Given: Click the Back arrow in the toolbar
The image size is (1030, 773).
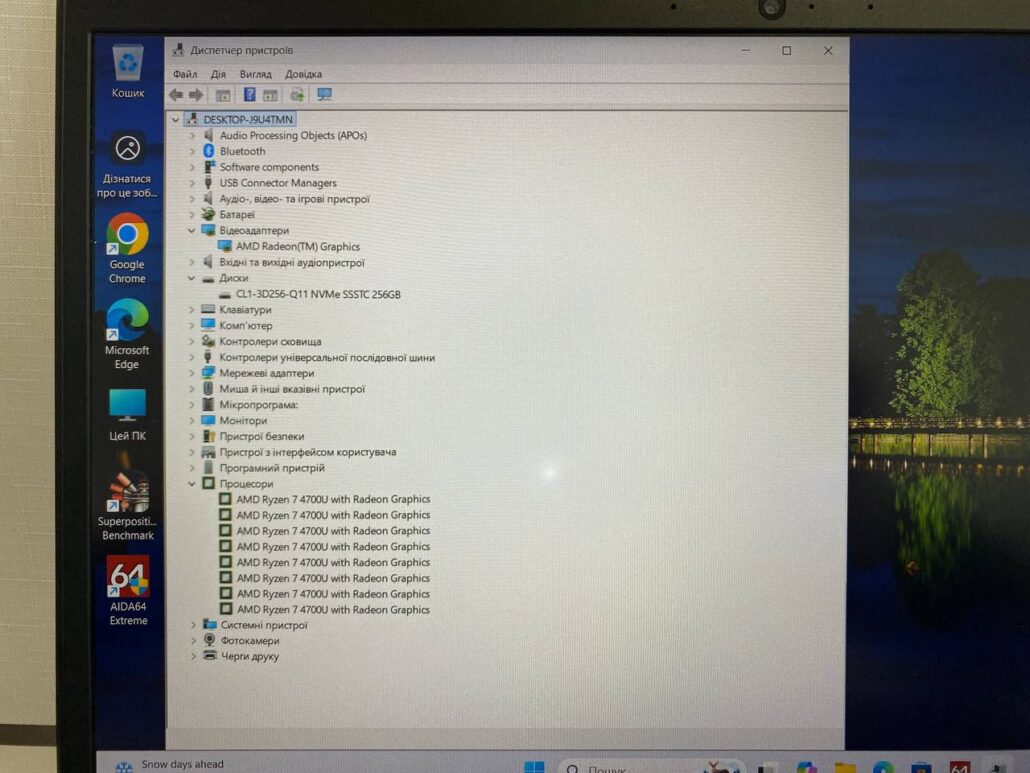Looking at the screenshot, I should coord(176,95).
